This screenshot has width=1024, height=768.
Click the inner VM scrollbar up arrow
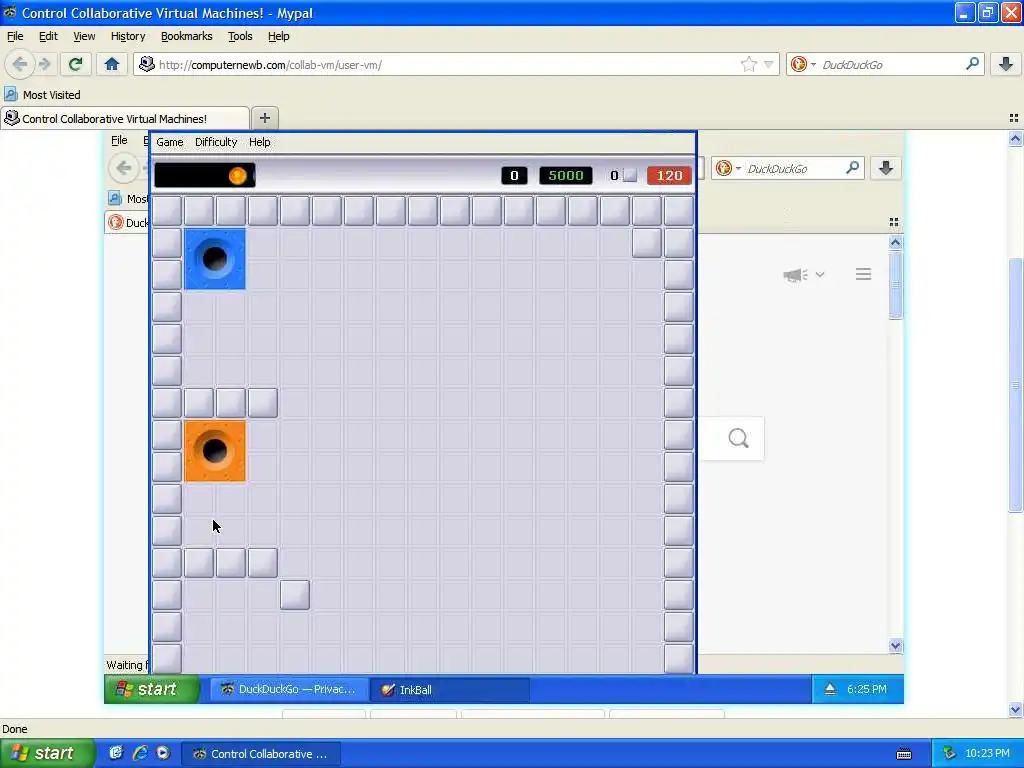pos(895,242)
